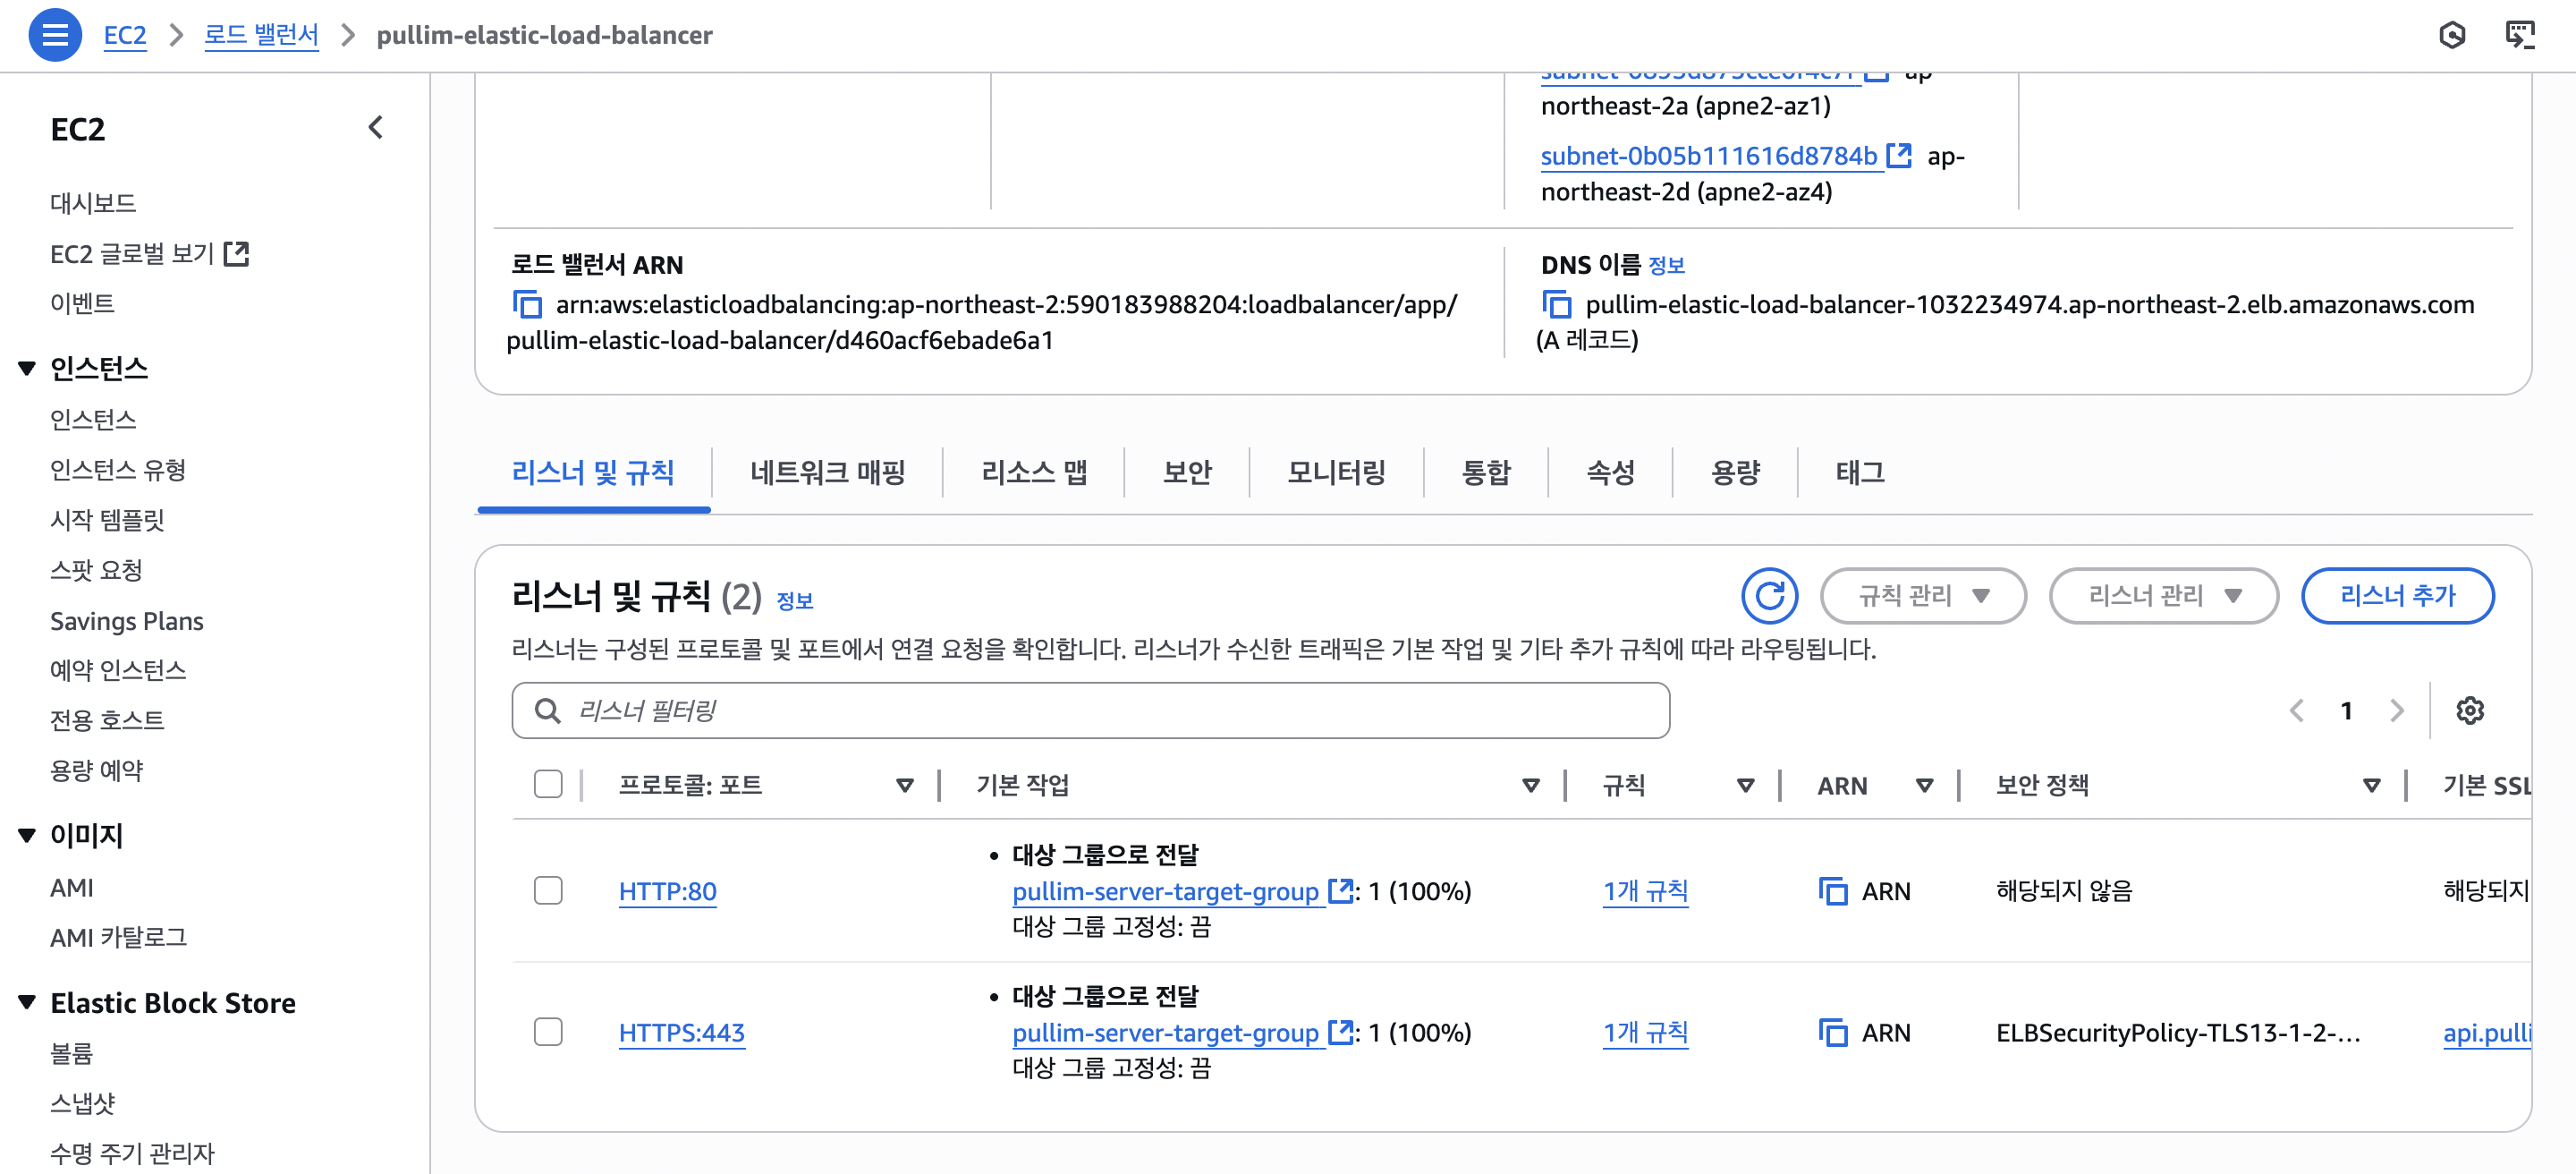Switch to the 네트워크 매핑 tab
This screenshot has width=2576, height=1174.
[x=827, y=472]
